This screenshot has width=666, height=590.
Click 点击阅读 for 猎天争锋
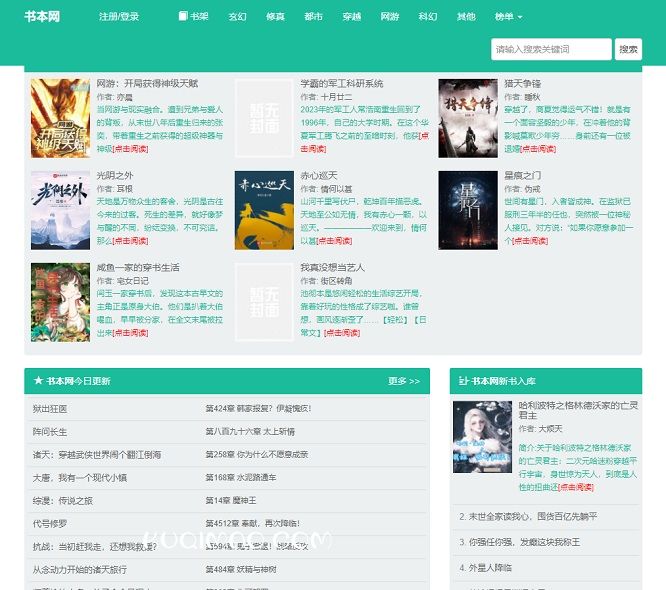[x=538, y=149]
